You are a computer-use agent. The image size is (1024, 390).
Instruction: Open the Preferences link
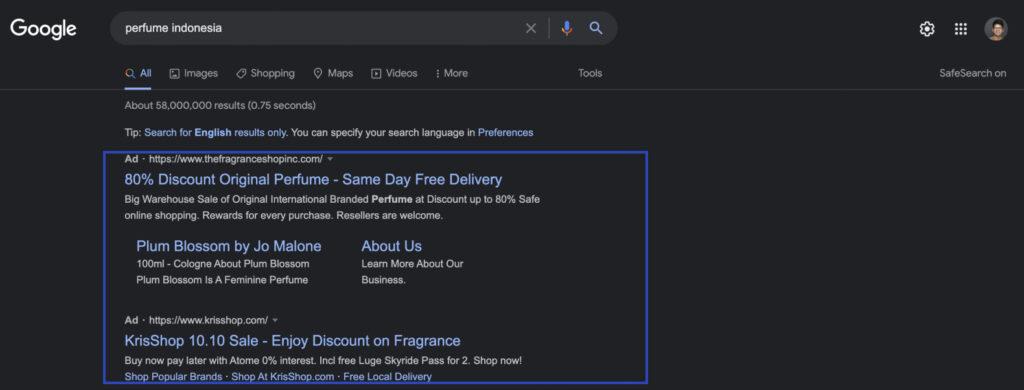505,133
